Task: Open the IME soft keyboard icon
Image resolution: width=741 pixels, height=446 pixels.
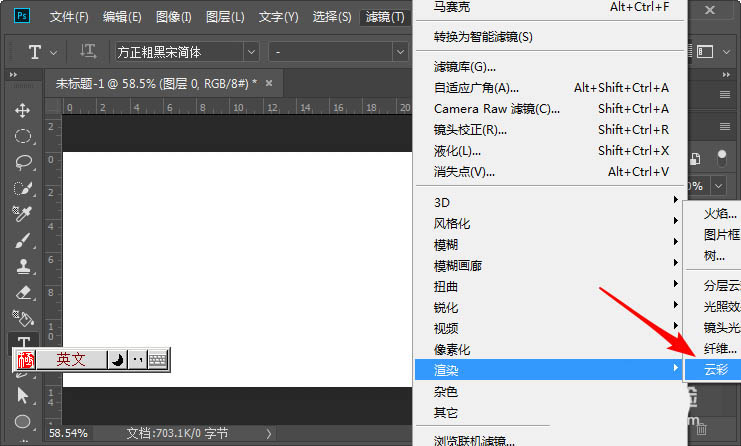Action: click(x=158, y=360)
